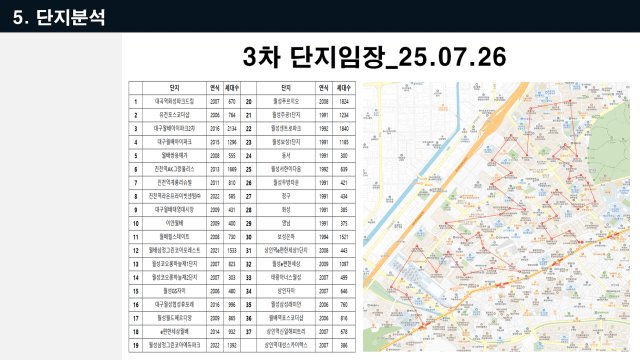Select the complex name in row 15
The image size is (640, 360).
click(174, 291)
